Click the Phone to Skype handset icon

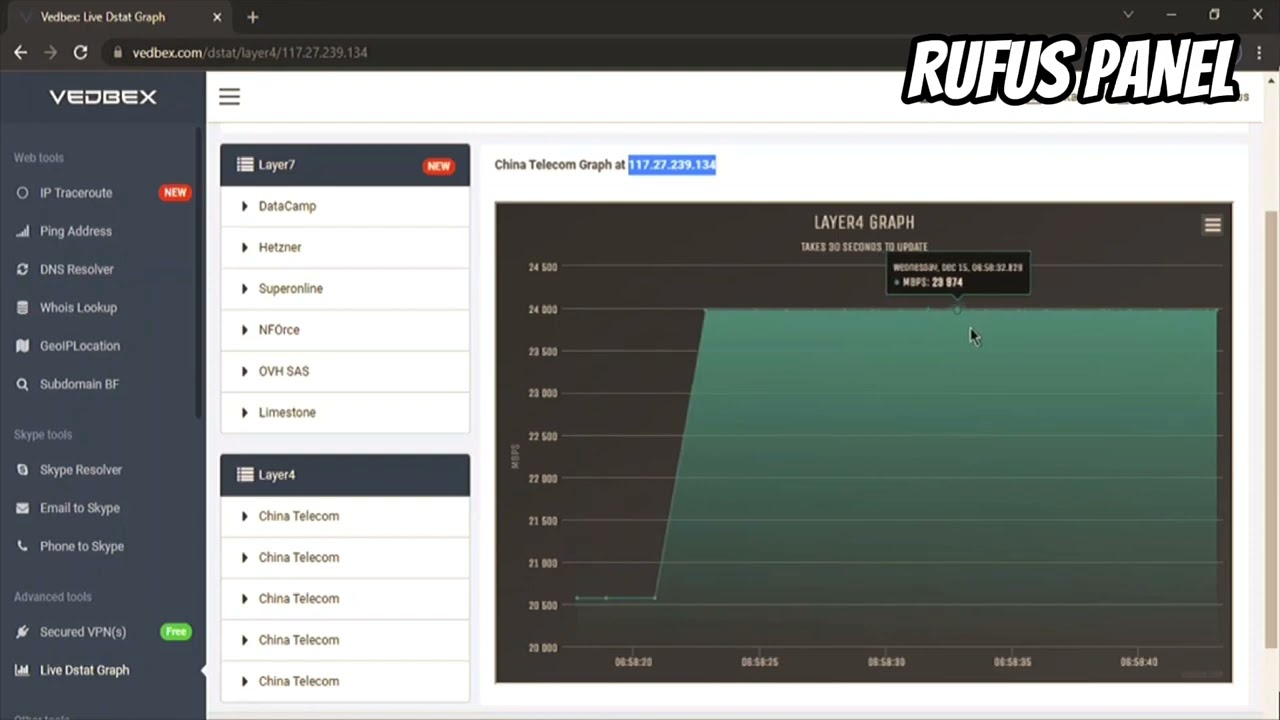click(22, 546)
